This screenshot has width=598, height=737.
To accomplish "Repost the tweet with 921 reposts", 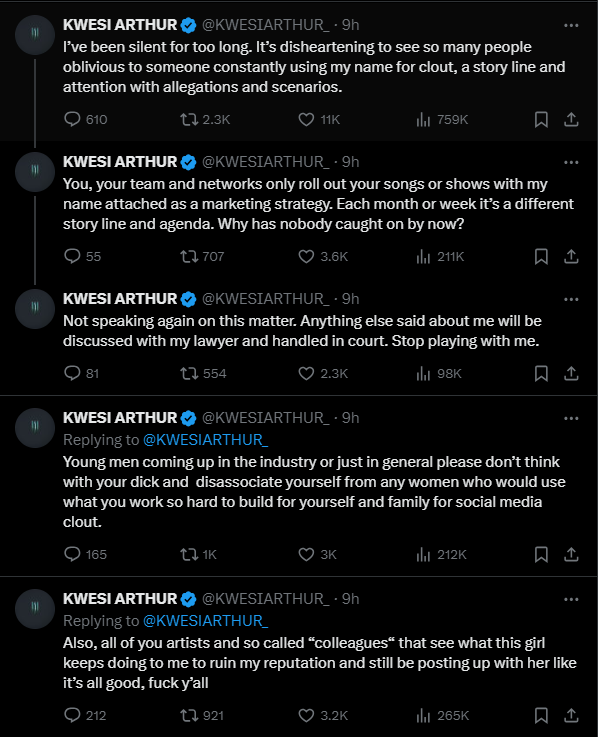I will 202,715.
